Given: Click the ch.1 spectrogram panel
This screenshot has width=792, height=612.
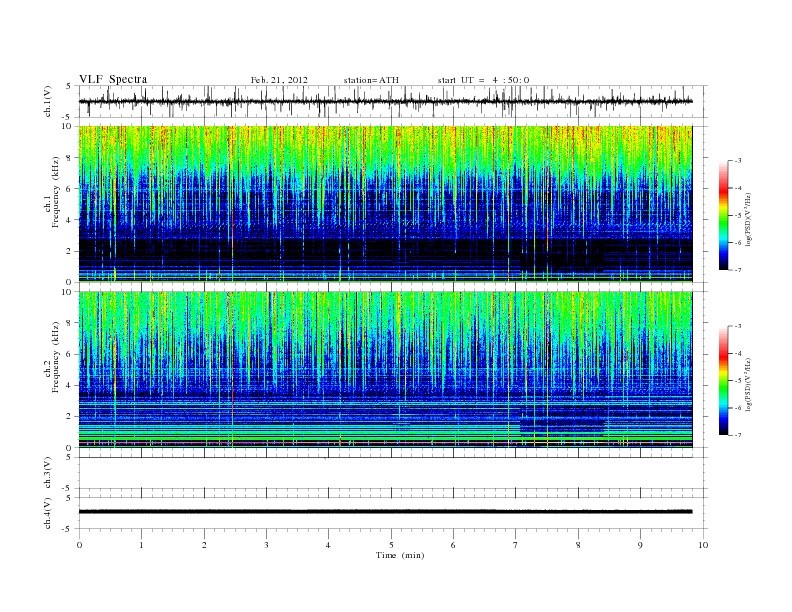Looking at the screenshot, I should [385, 203].
